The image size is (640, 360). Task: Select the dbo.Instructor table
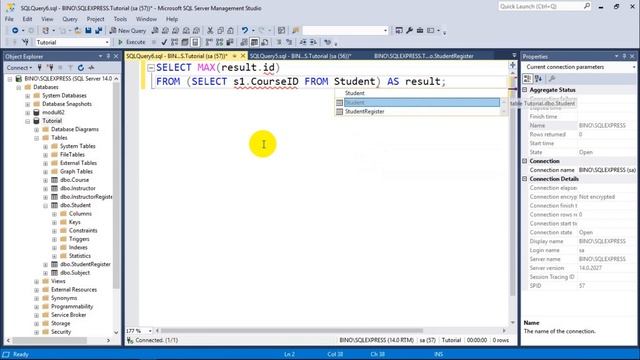click(x=78, y=189)
